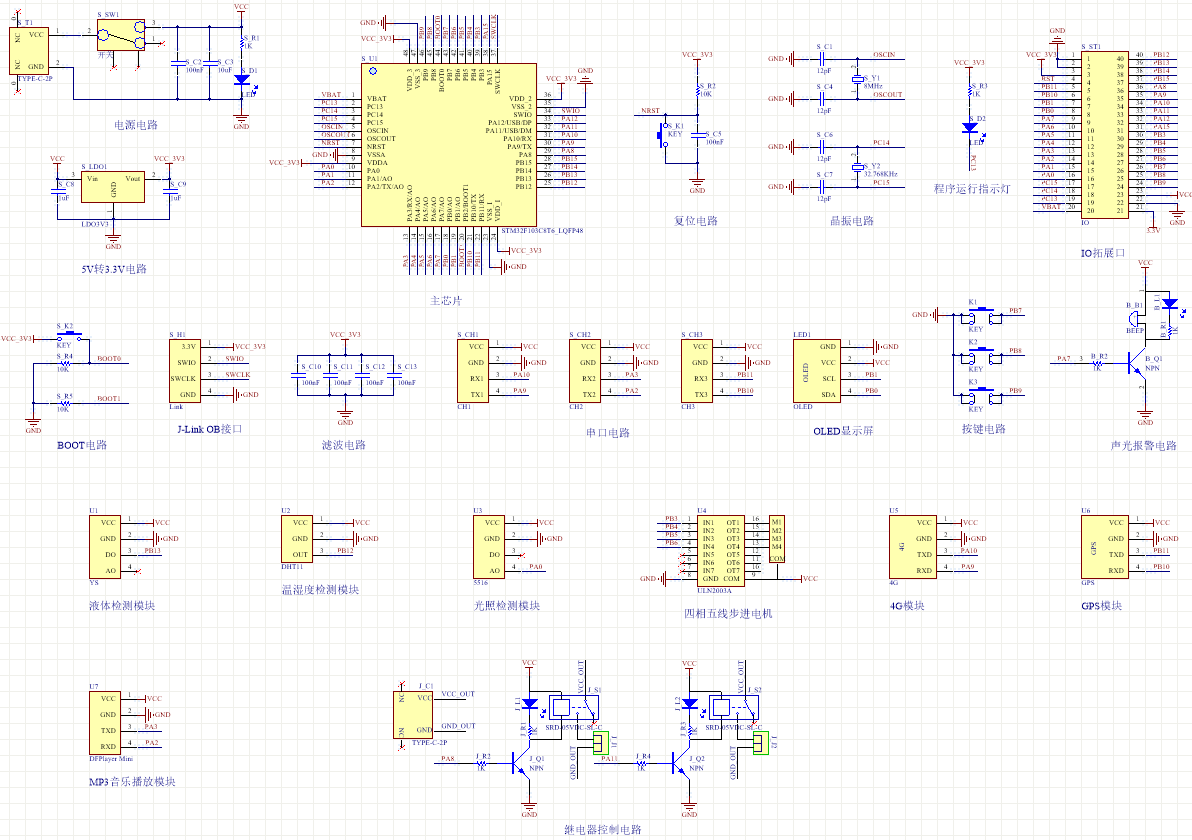Click the J_Q2 NPN relay driver transistor
Screen dimensions: 1192x840
[x=681, y=762]
